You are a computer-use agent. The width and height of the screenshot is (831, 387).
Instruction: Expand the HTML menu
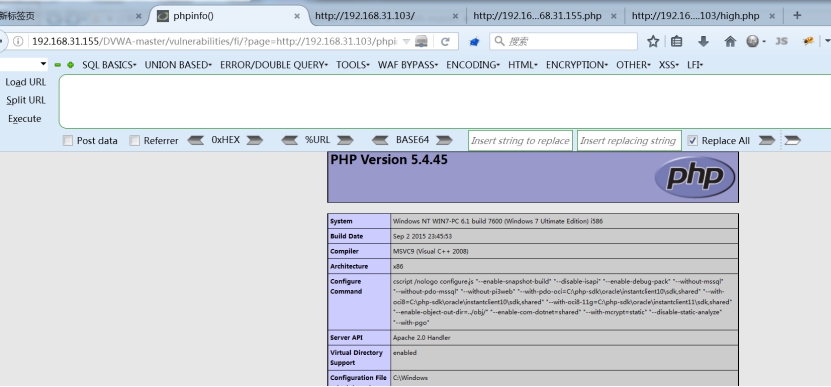point(523,65)
